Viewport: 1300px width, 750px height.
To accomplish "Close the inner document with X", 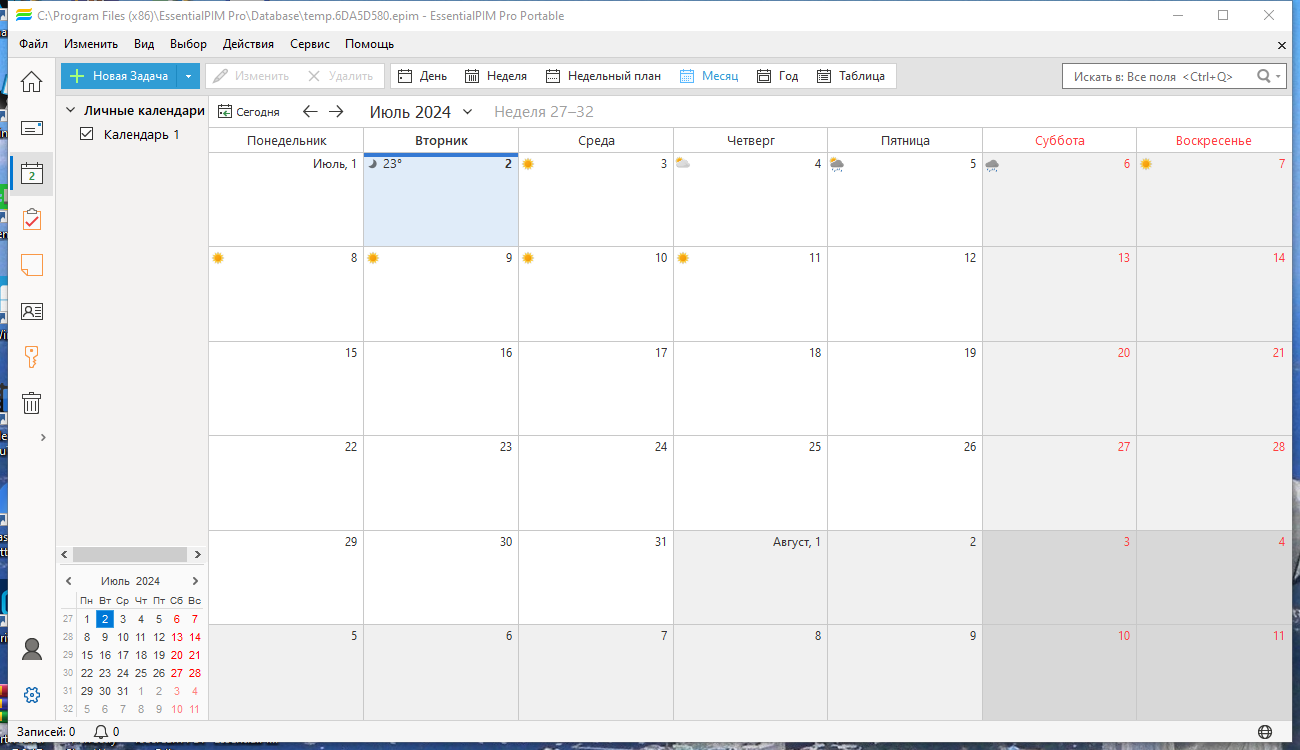I will [1282, 45].
